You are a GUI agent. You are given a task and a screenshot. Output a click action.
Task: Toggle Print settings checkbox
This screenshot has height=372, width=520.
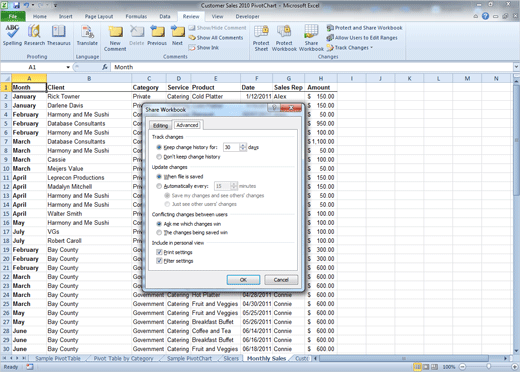tap(159, 252)
